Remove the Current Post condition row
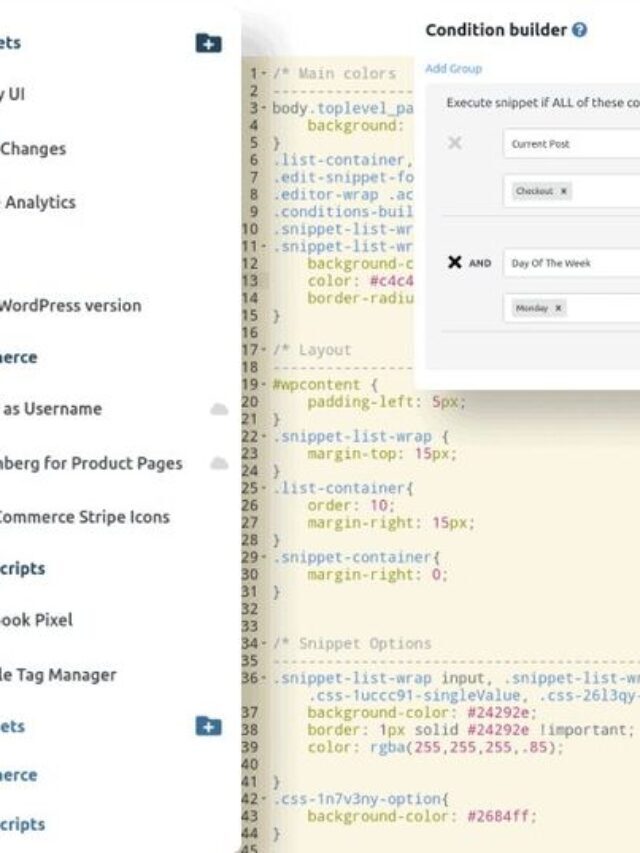640x853 pixels. (x=454, y=144)
